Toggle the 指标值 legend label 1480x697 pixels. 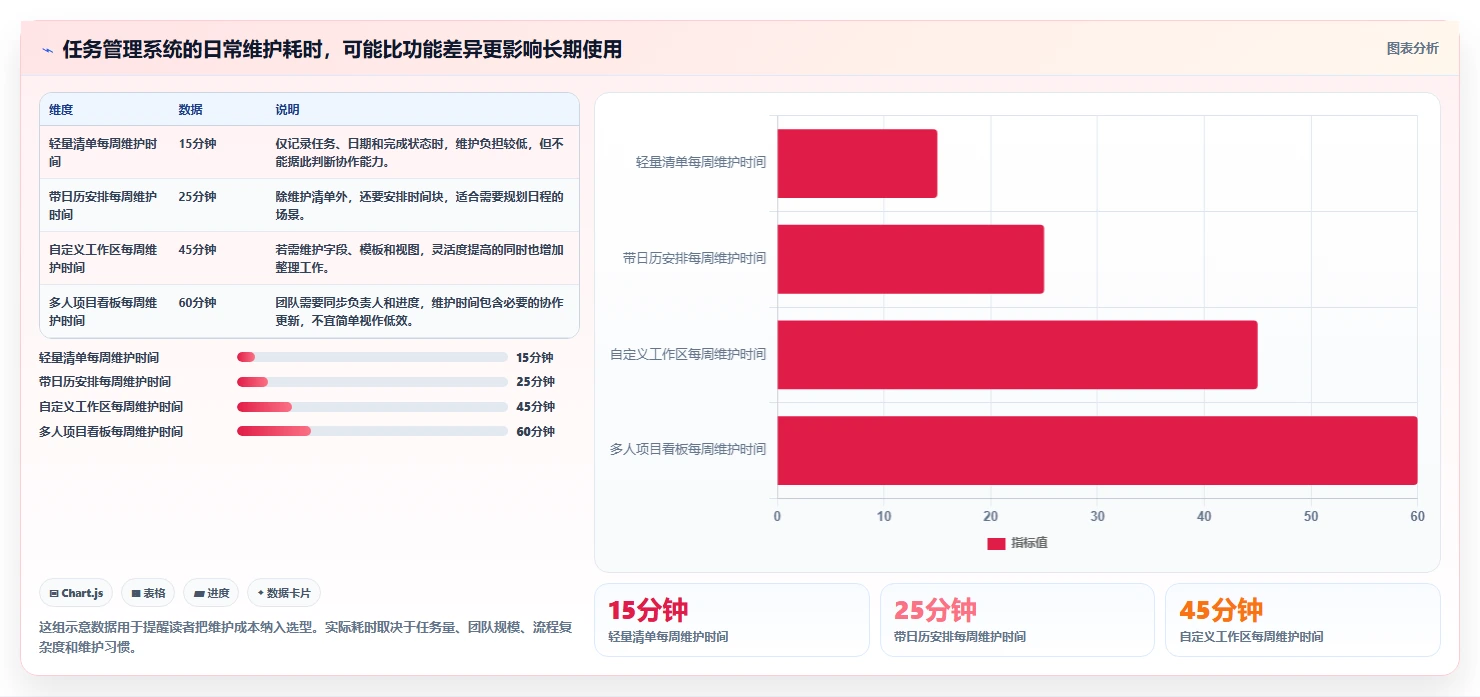click(1029, 543)
